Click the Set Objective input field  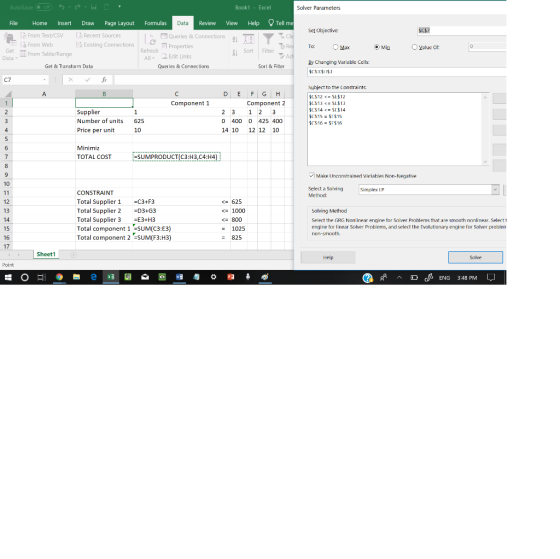(462, 31)
